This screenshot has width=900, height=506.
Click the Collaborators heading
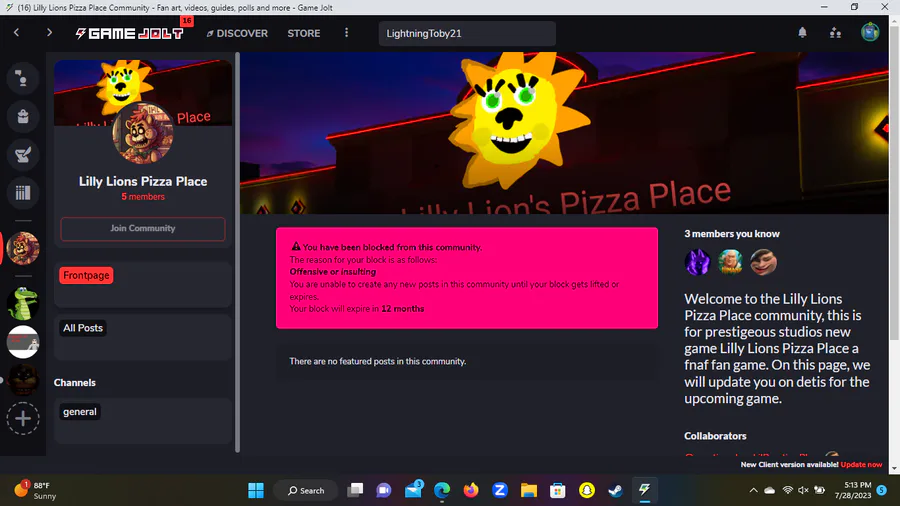(x=715, y=436)
